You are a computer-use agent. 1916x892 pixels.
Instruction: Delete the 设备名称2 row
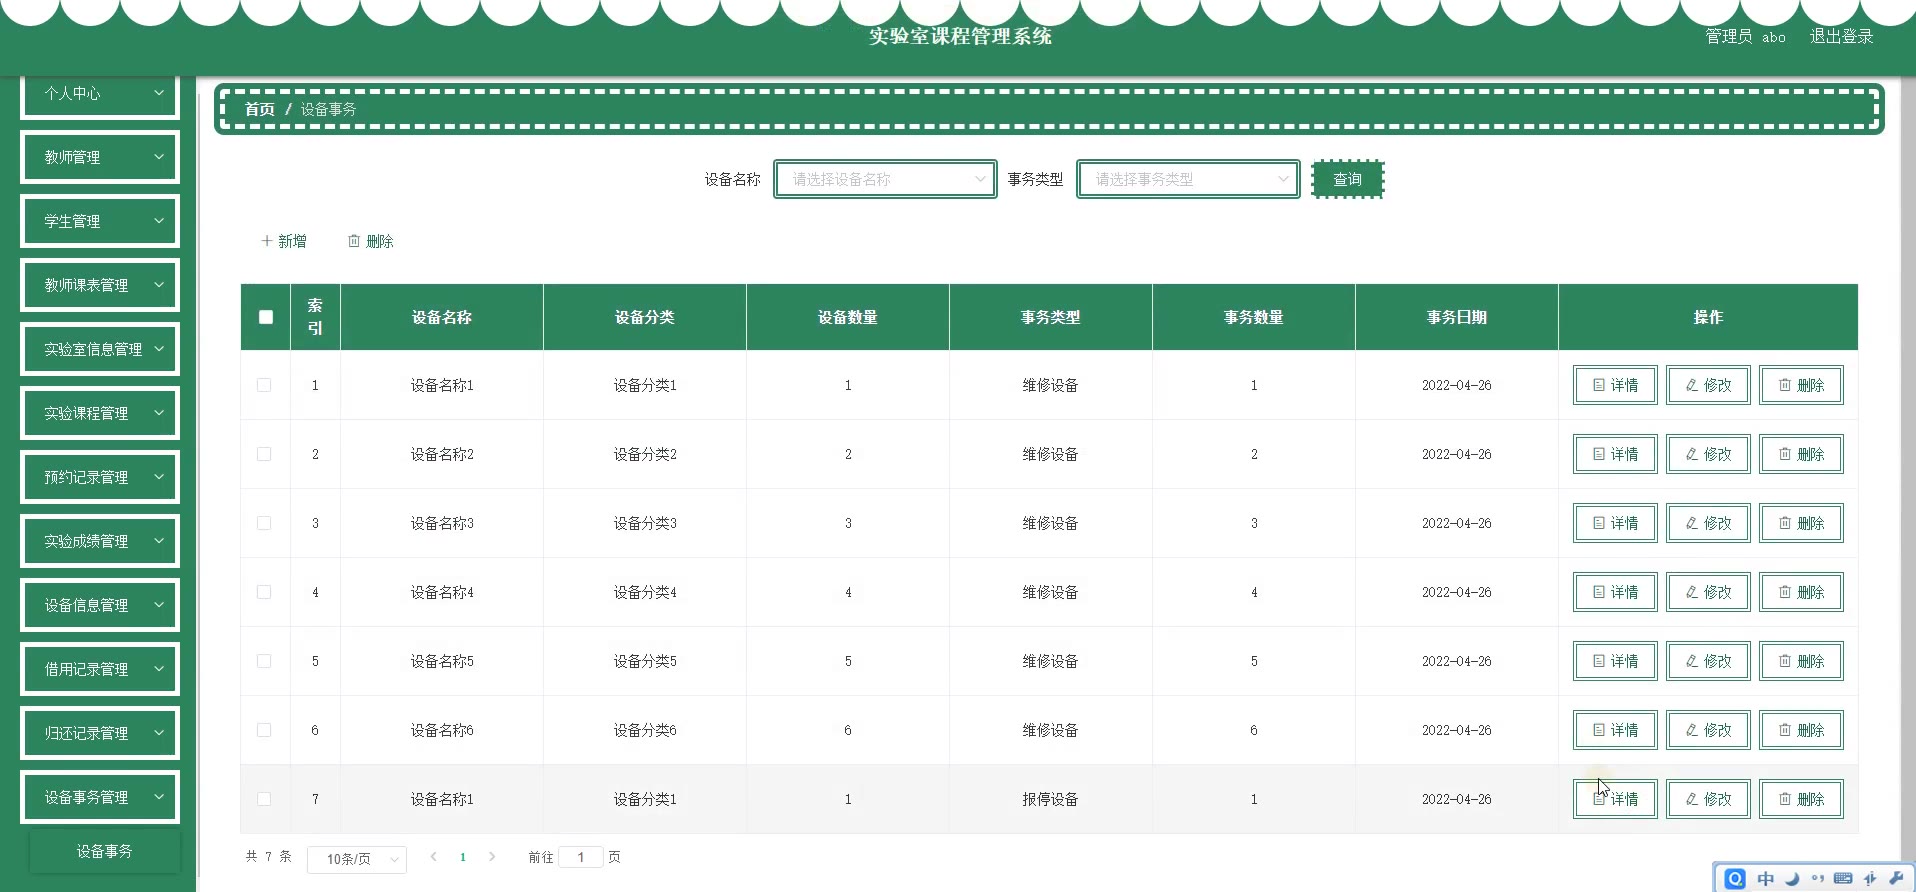(1801, 454)
